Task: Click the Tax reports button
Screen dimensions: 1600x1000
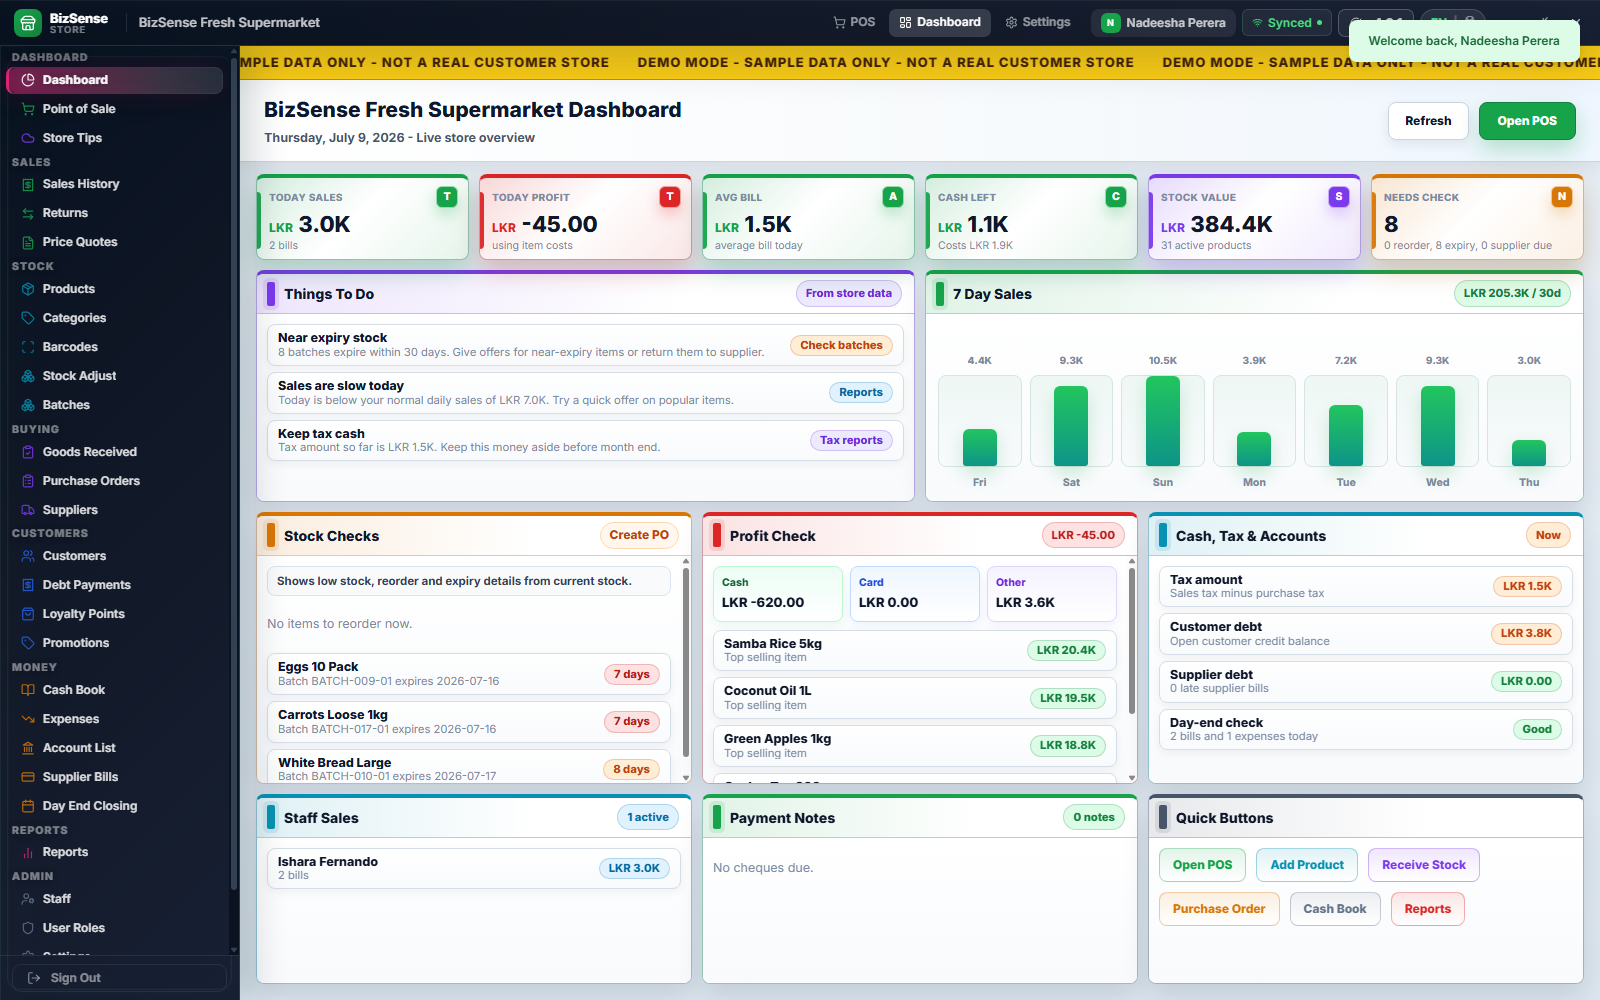Action: pos(851,440)
